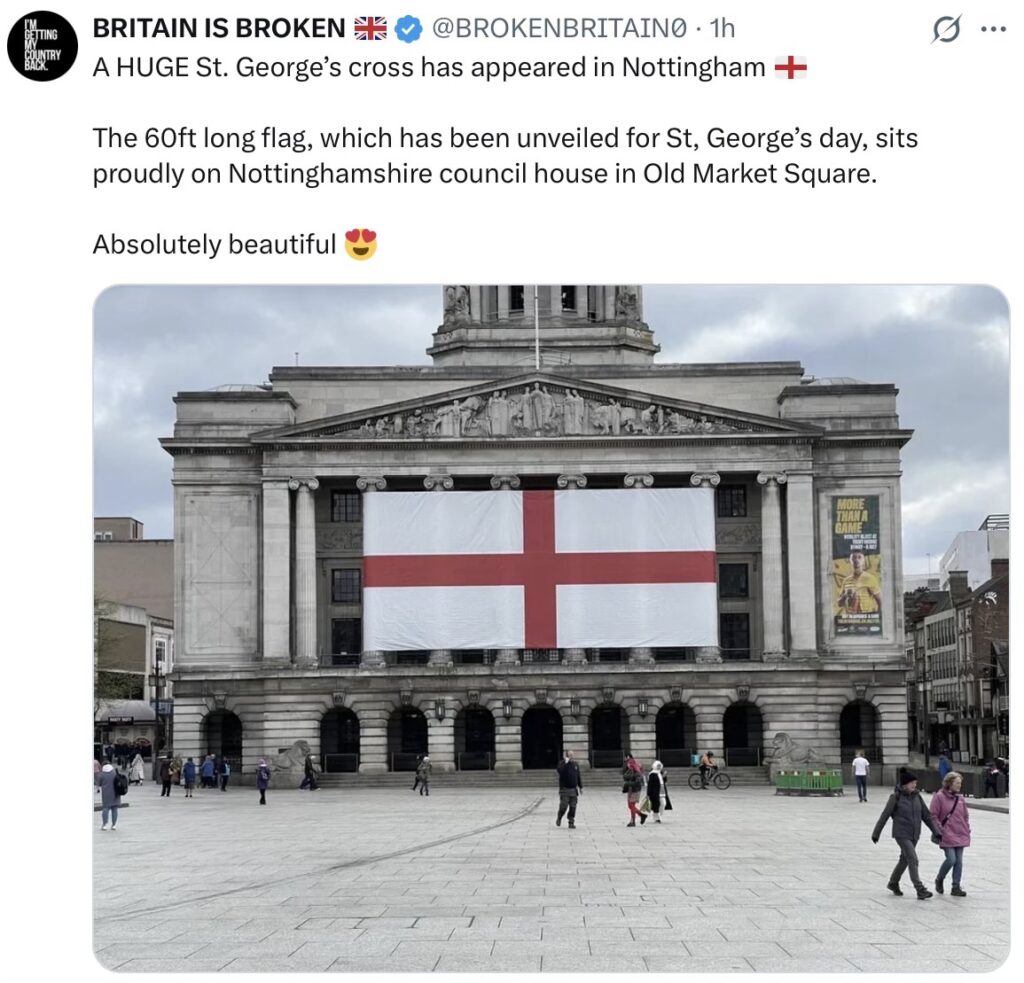The width and height of the screenshot is (1024, 983).
Task: Click the More Than A Game banner
Action: tap(857, 566)
